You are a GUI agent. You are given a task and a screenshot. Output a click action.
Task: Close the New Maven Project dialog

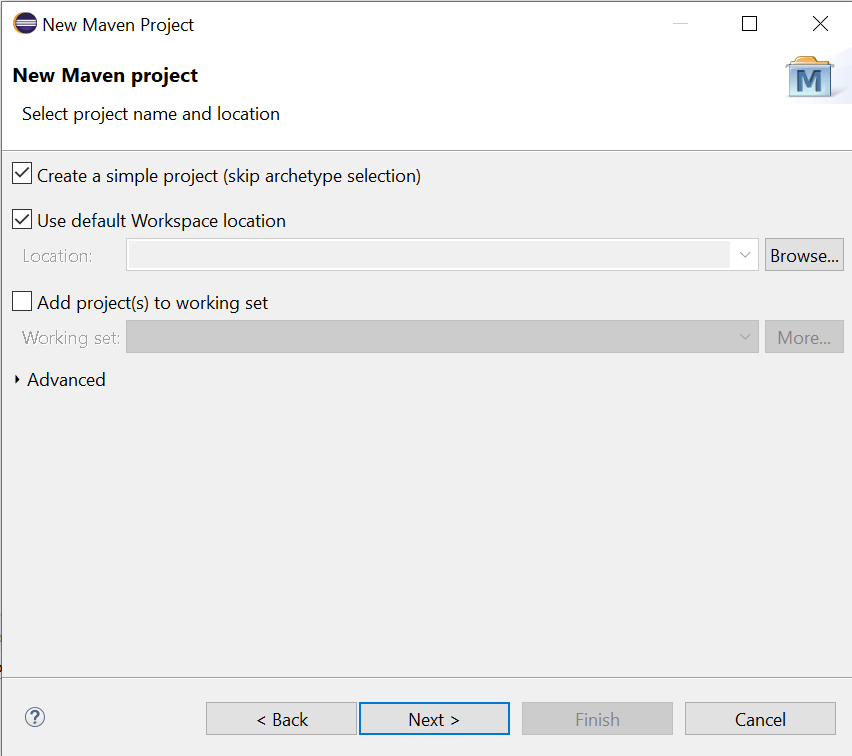[x=820, y=23]
